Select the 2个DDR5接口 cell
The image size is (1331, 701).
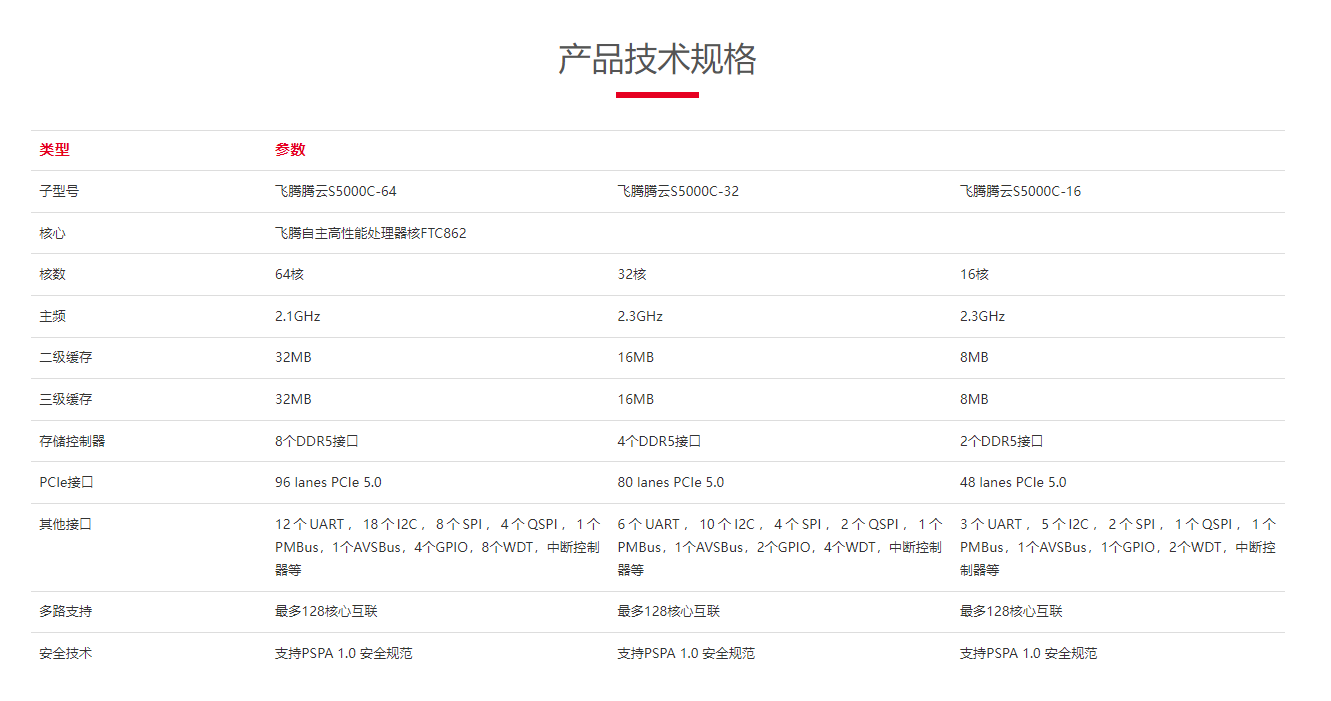(1001, 441)
